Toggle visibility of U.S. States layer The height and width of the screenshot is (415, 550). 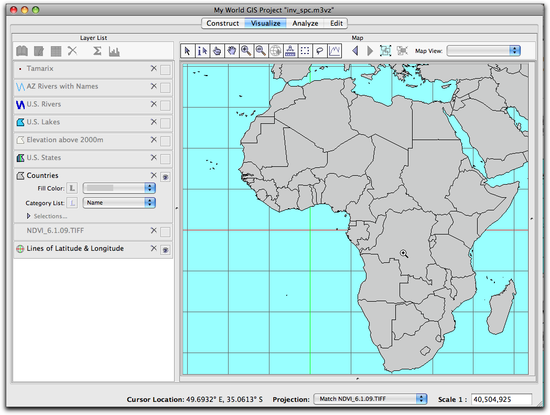165,159
